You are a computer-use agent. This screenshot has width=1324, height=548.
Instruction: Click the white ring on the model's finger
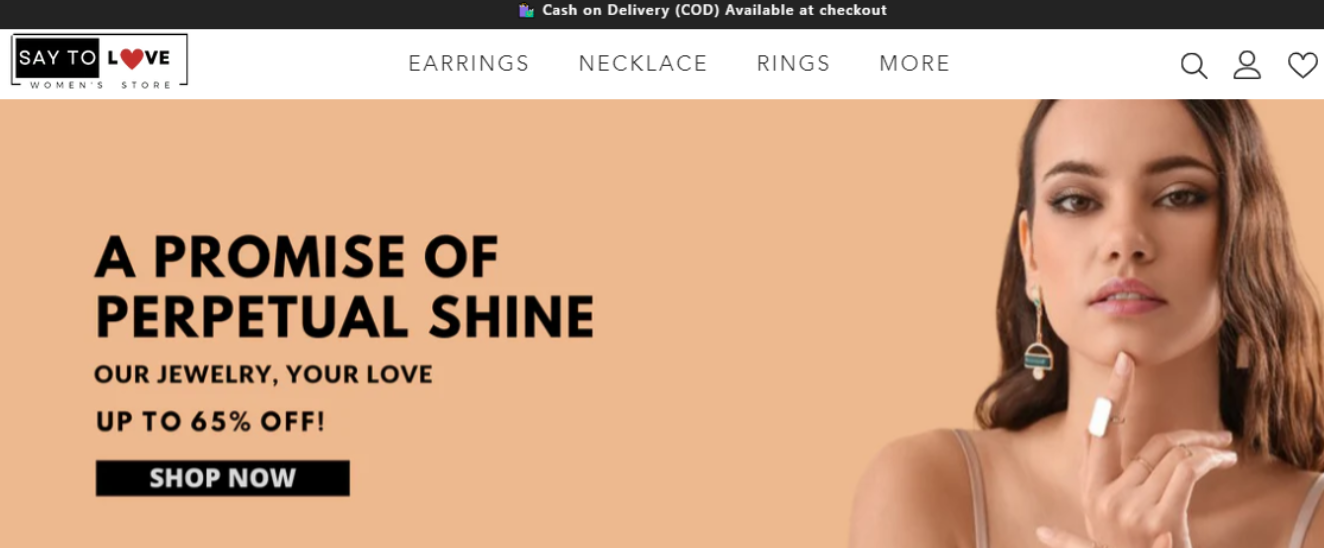click(x=1100, y=416)
